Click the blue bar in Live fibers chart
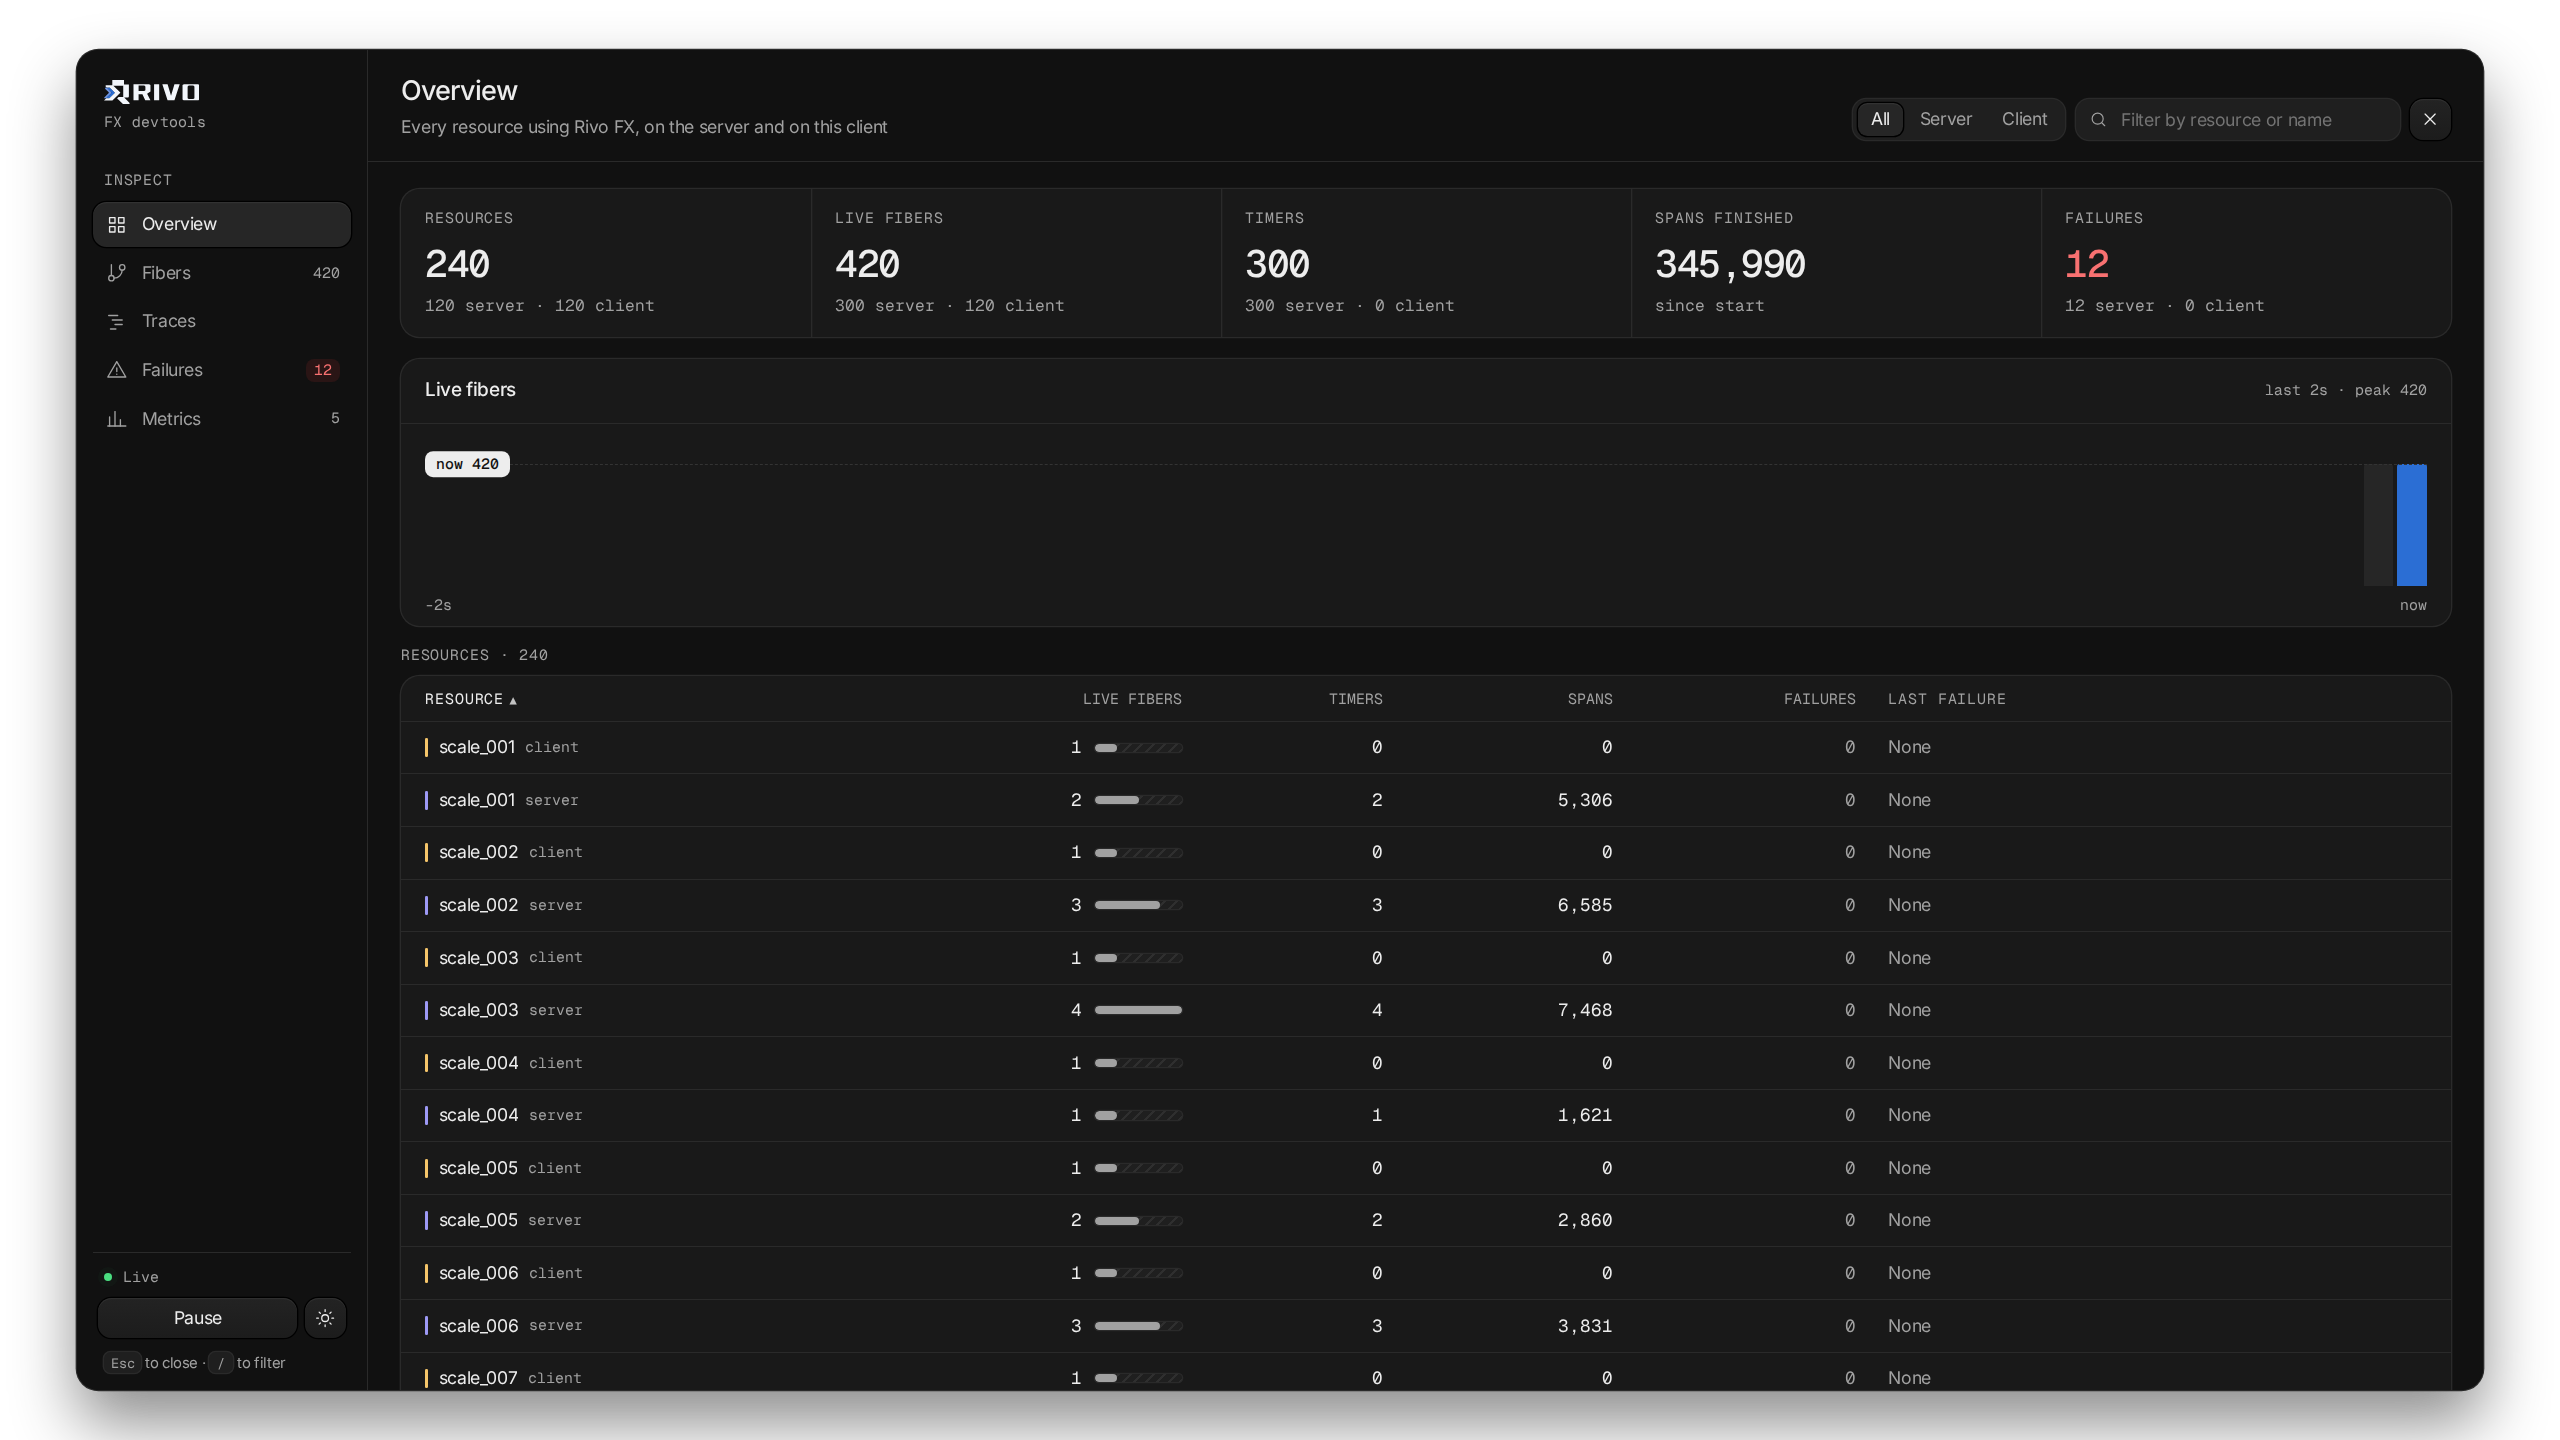This screenshot has height=1440, width=2560. [2411, 525]
